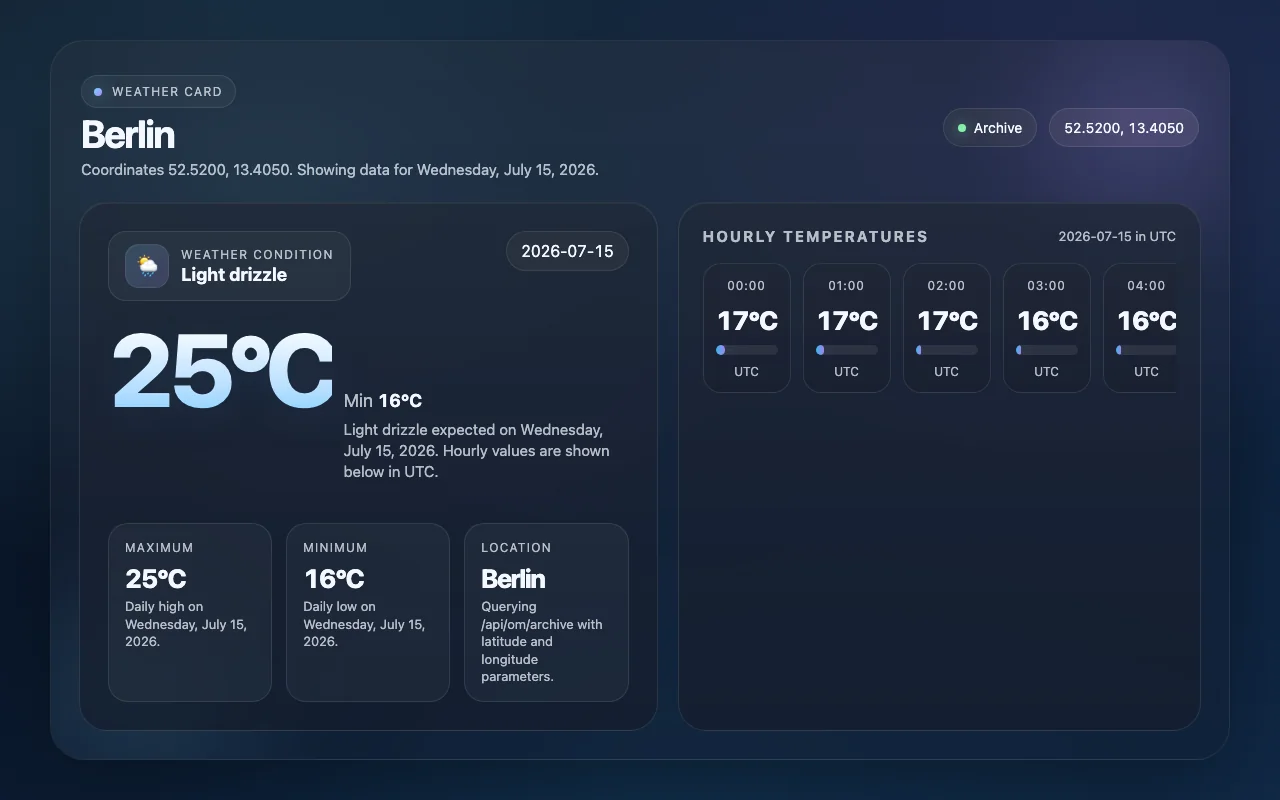Click the 2026-07-15 date pill
This screenshot has width=1280, height=800.
(567, 251)
